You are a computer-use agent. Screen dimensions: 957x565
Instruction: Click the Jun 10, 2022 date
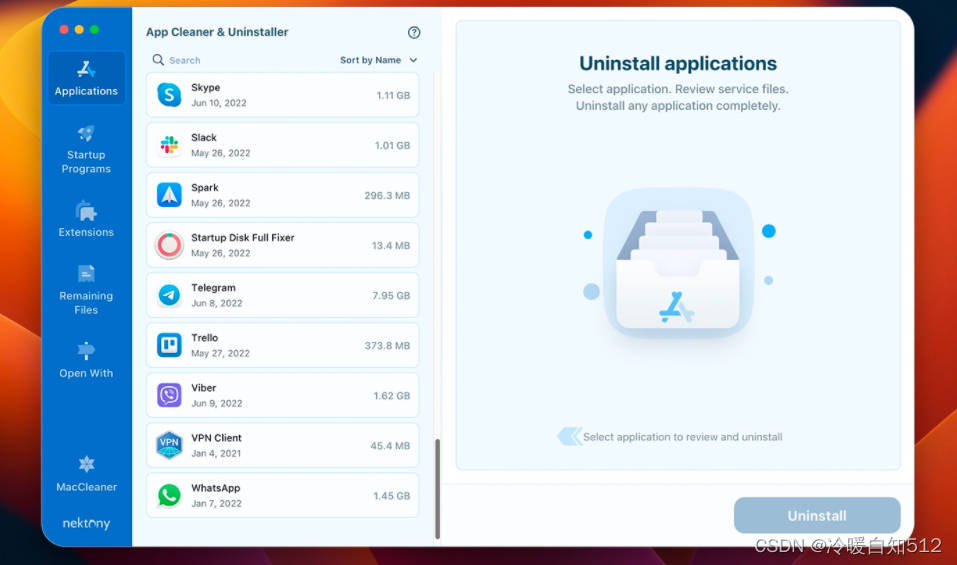[x=218, y=103]
